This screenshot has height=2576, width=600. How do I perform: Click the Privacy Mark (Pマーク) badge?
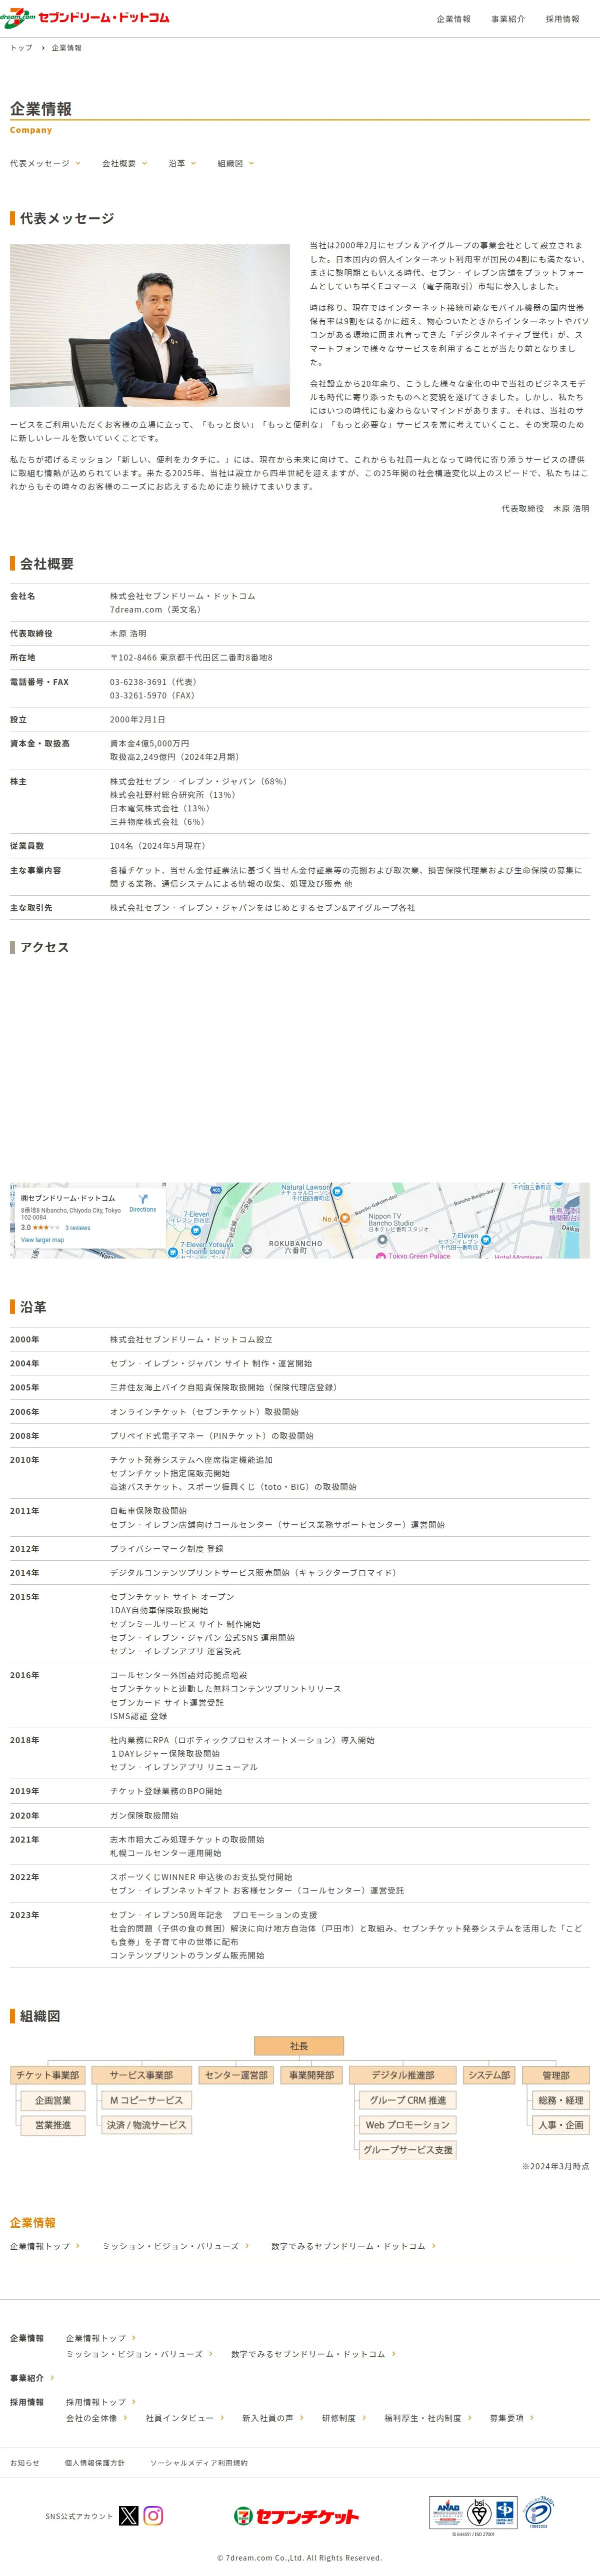point(539,2512)
